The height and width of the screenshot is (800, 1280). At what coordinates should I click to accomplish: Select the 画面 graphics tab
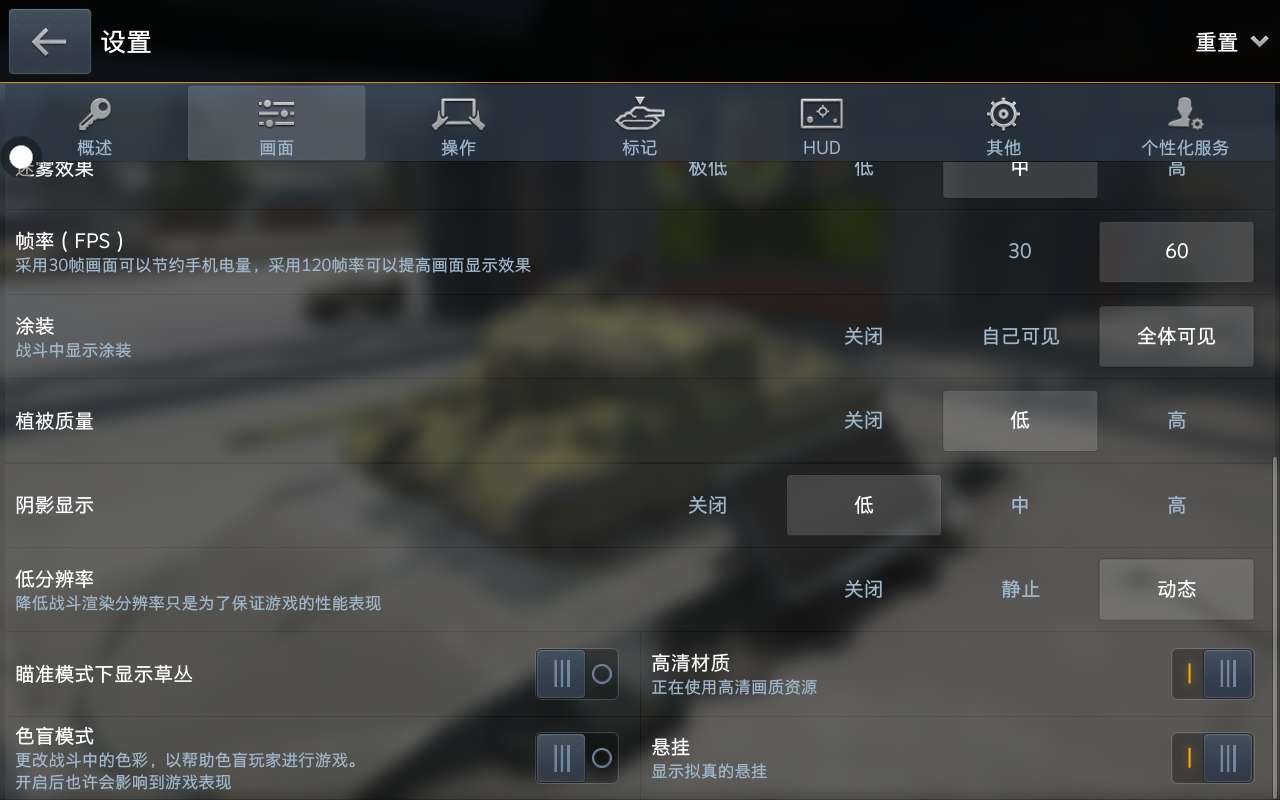click(x=277, y=123)
